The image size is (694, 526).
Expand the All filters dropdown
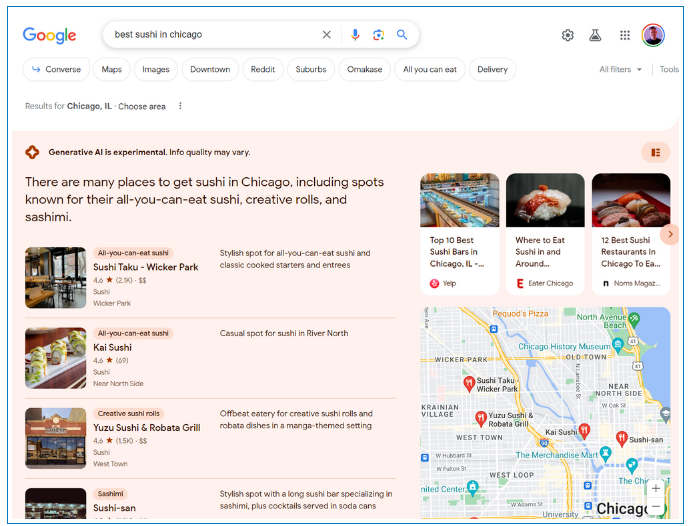pos(621,70)
